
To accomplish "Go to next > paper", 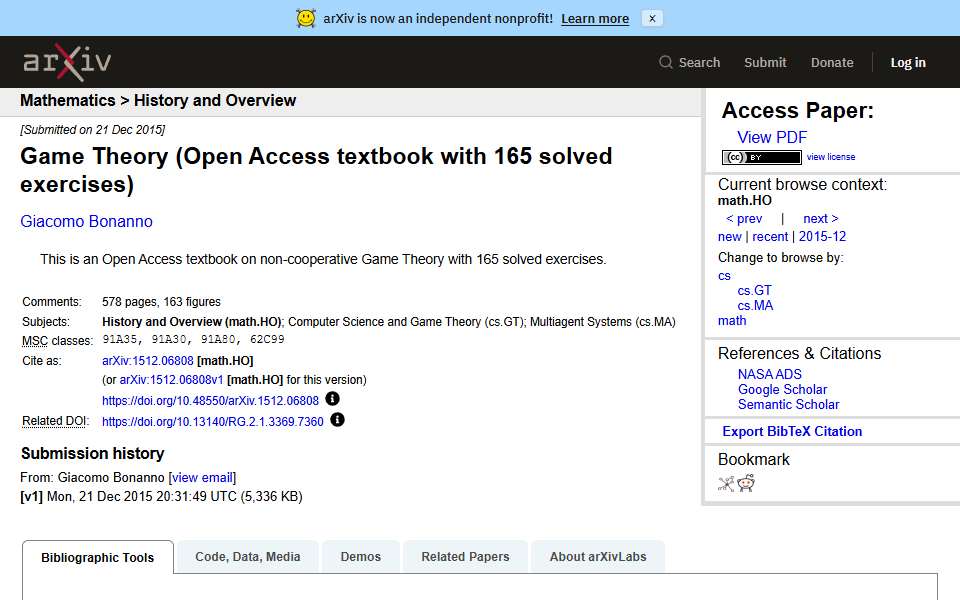I will pyautogui.click(x=820, y=219).
